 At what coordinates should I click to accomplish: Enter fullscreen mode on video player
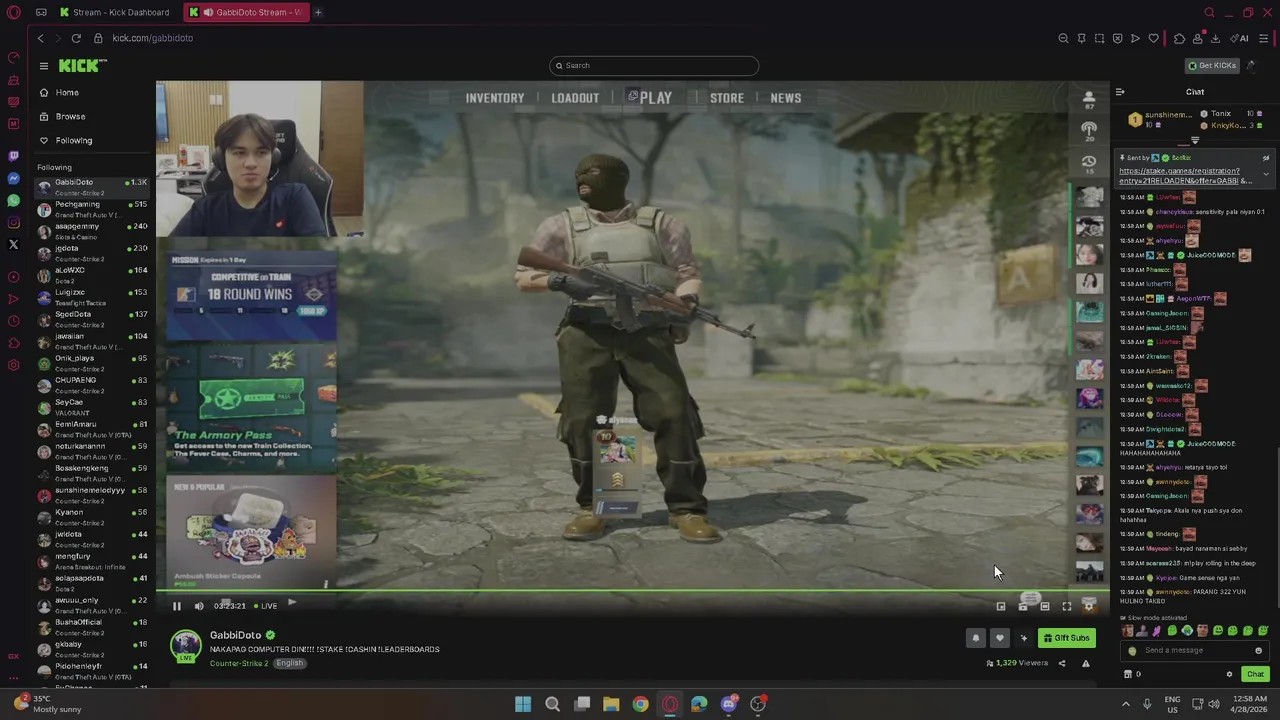(1067, 606)
